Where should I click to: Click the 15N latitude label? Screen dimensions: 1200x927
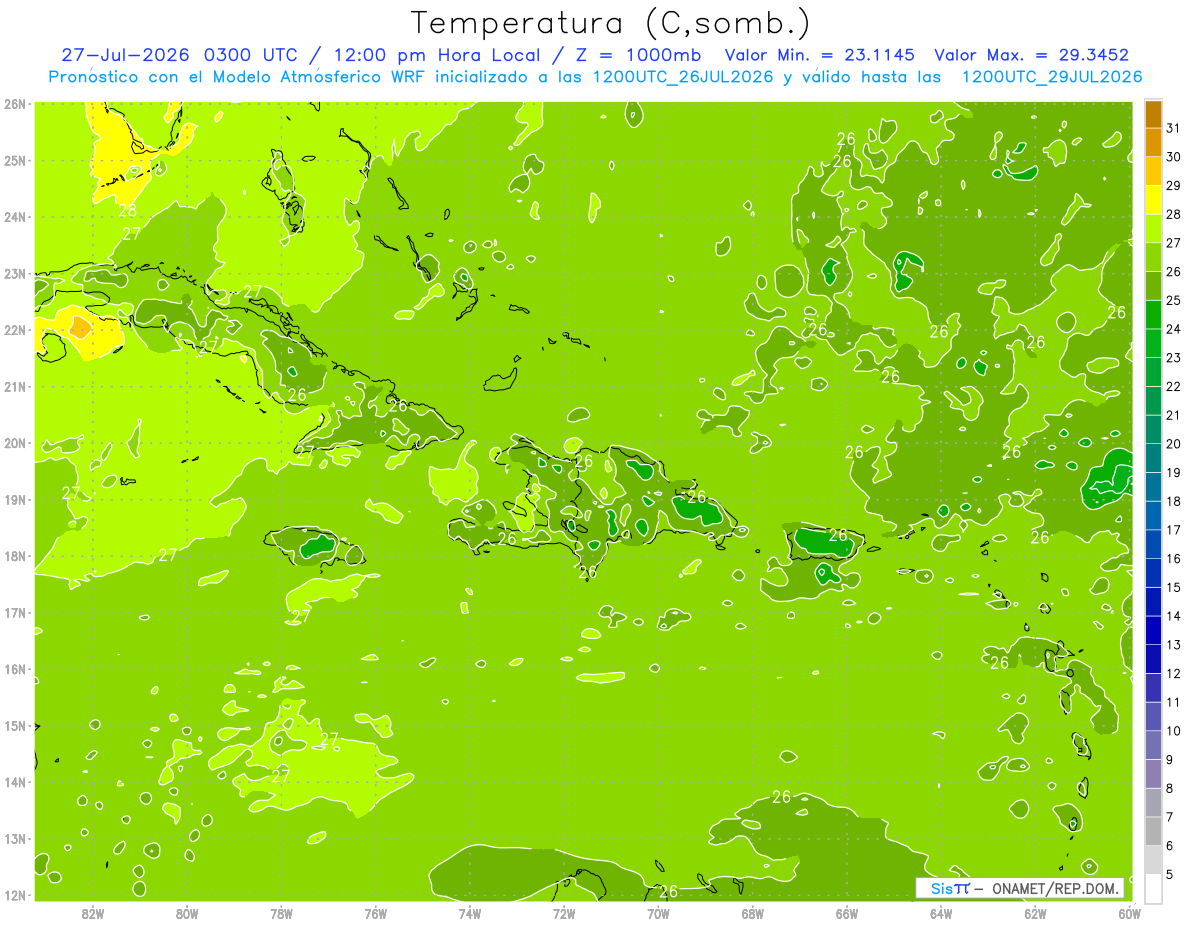14,725
